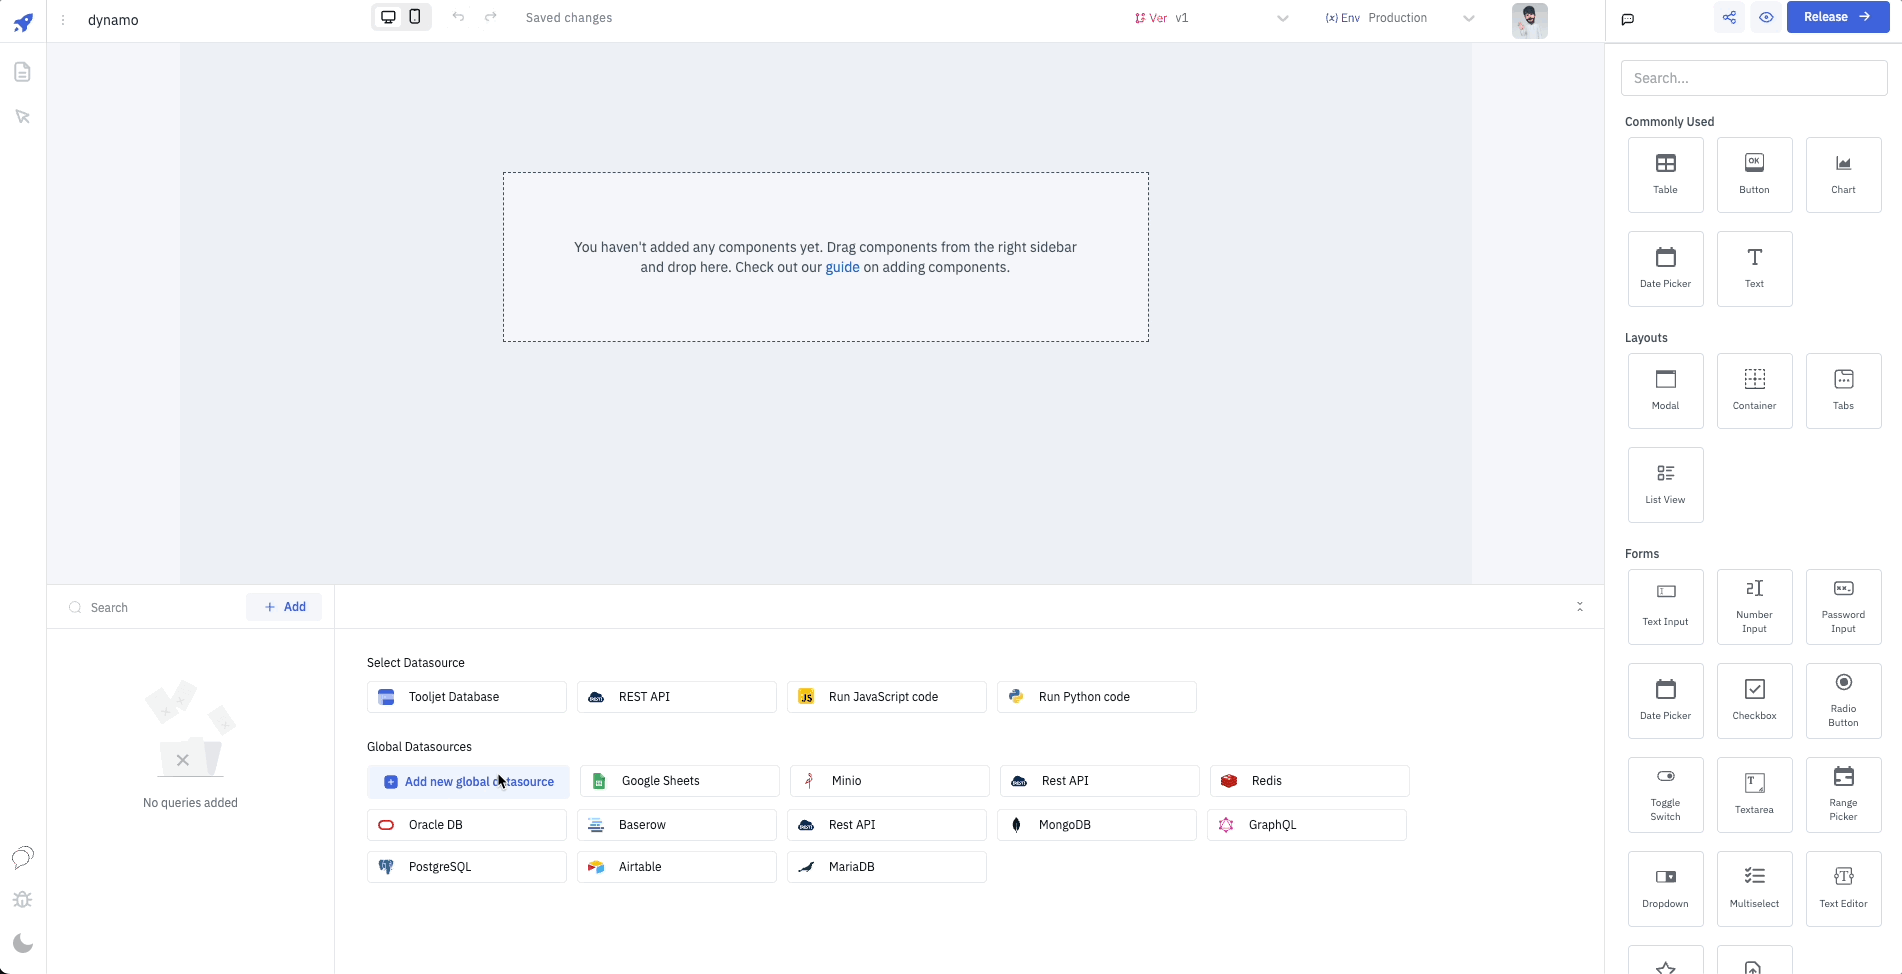
Task: Expand the Production environment dropdown
Action: (x=1468, y=18)
